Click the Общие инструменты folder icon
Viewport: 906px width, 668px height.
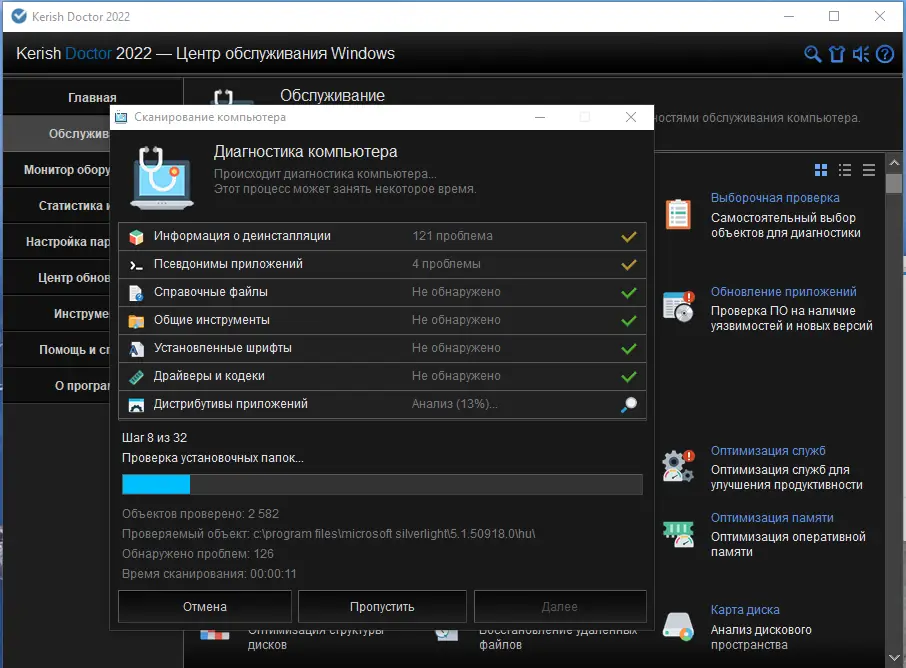[x=136, y=321]
